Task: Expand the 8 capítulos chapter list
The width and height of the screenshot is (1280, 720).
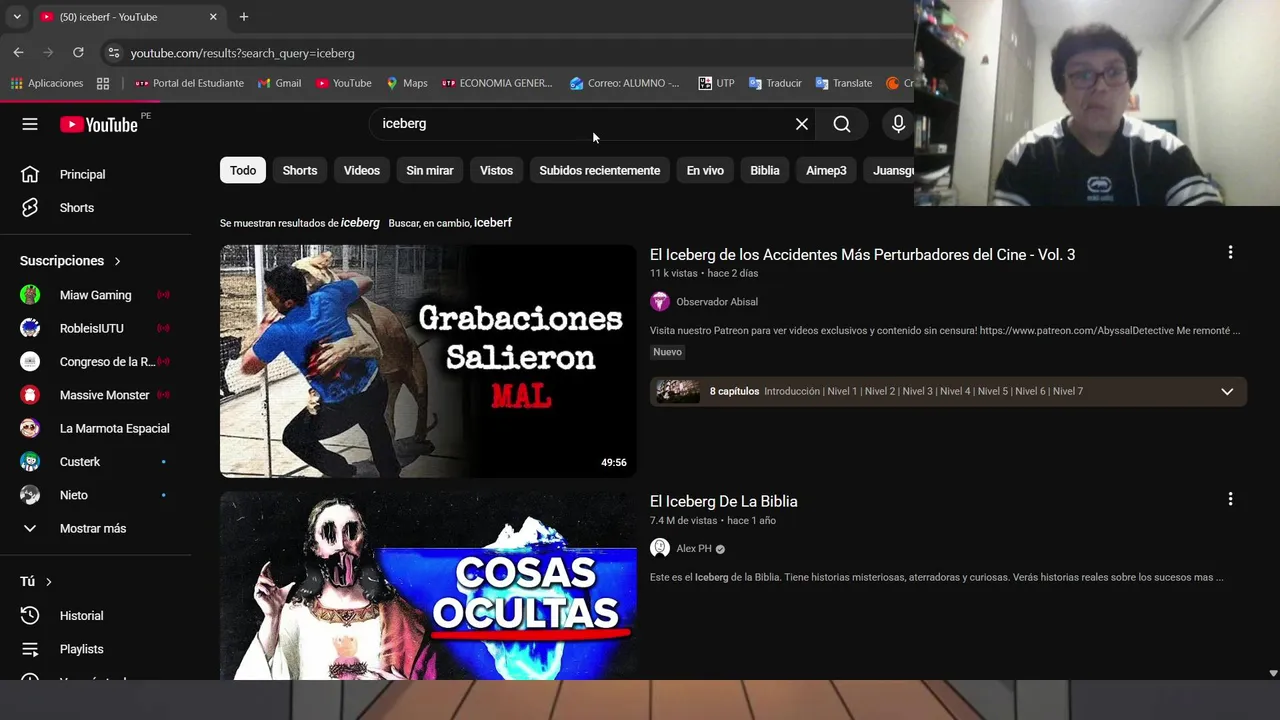Action: click(x=1227, y=391)
